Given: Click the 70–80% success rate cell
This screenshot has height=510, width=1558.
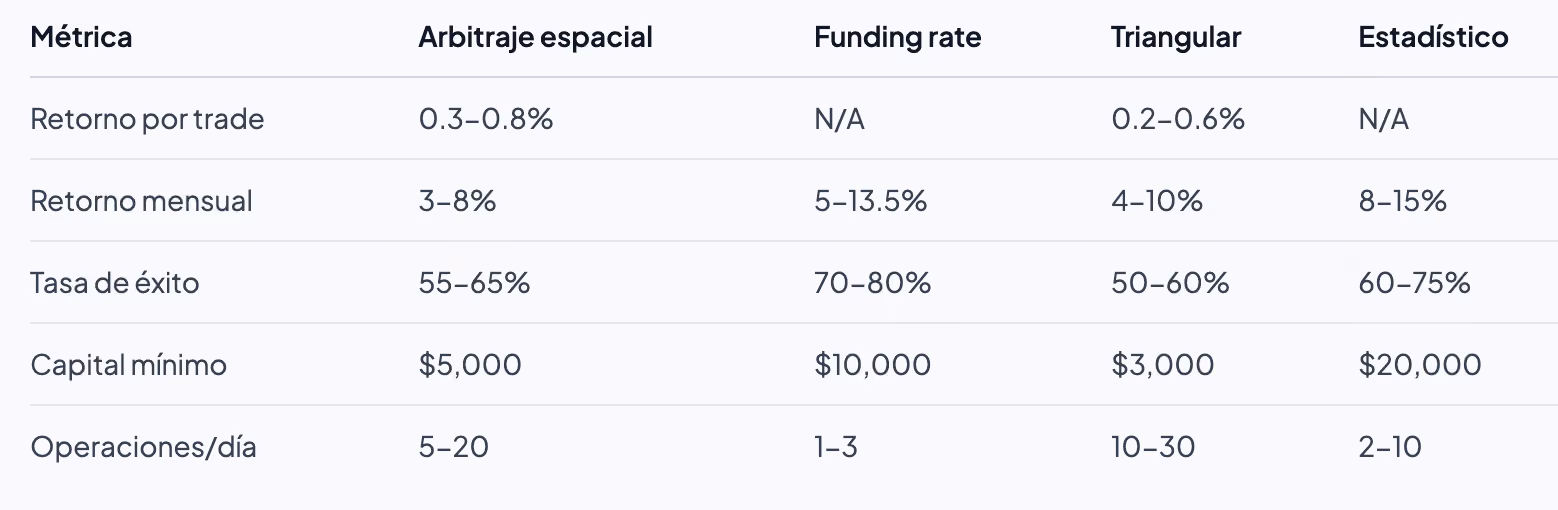Looking at the screenshot, I should point(872,283).
